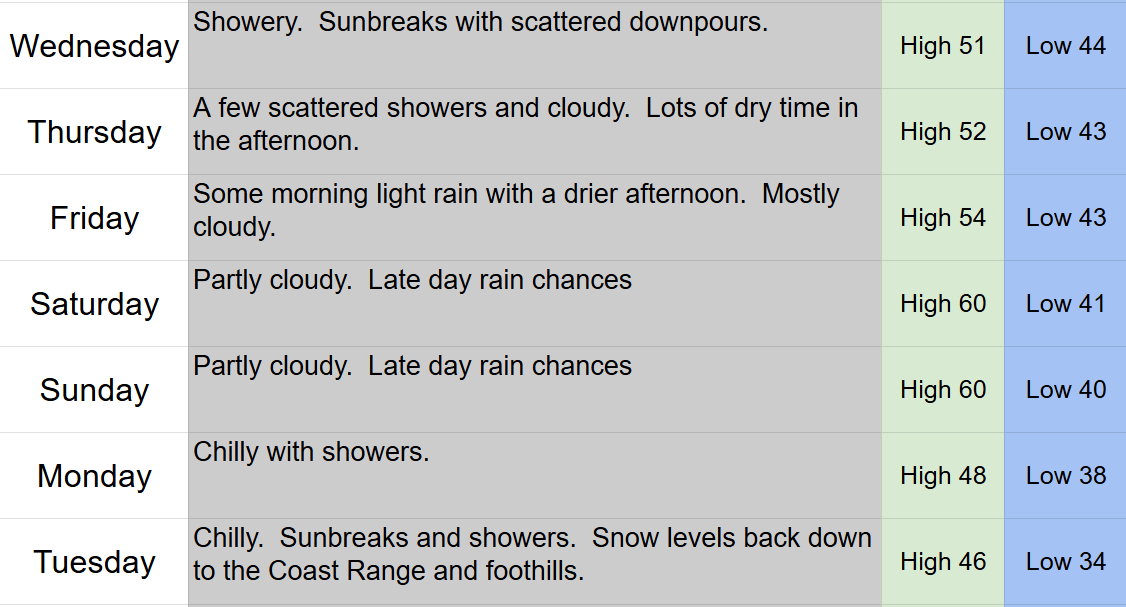The width and height of the screenshot is (1126, 607).
Task: Click the Thursday day label cell
Action: pos(94,132)
